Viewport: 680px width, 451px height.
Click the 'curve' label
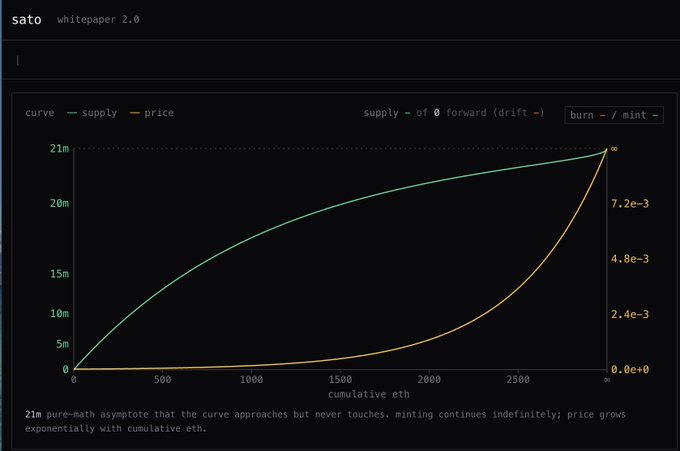39,113
